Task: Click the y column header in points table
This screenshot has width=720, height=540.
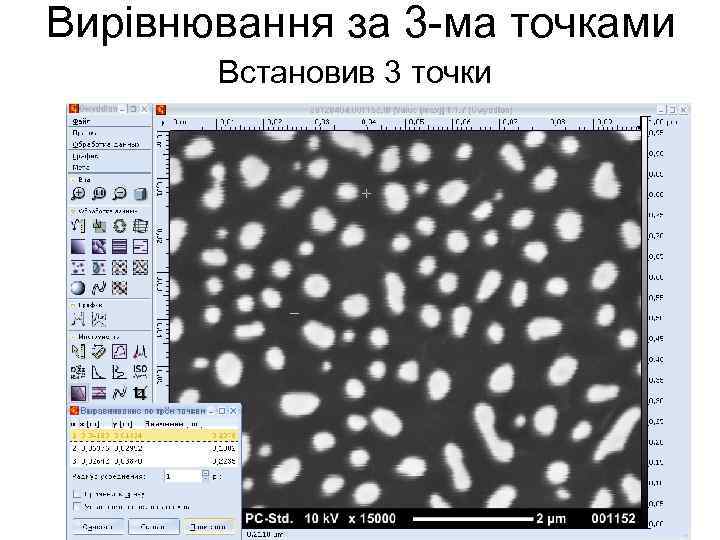Action: pos(123,423)
